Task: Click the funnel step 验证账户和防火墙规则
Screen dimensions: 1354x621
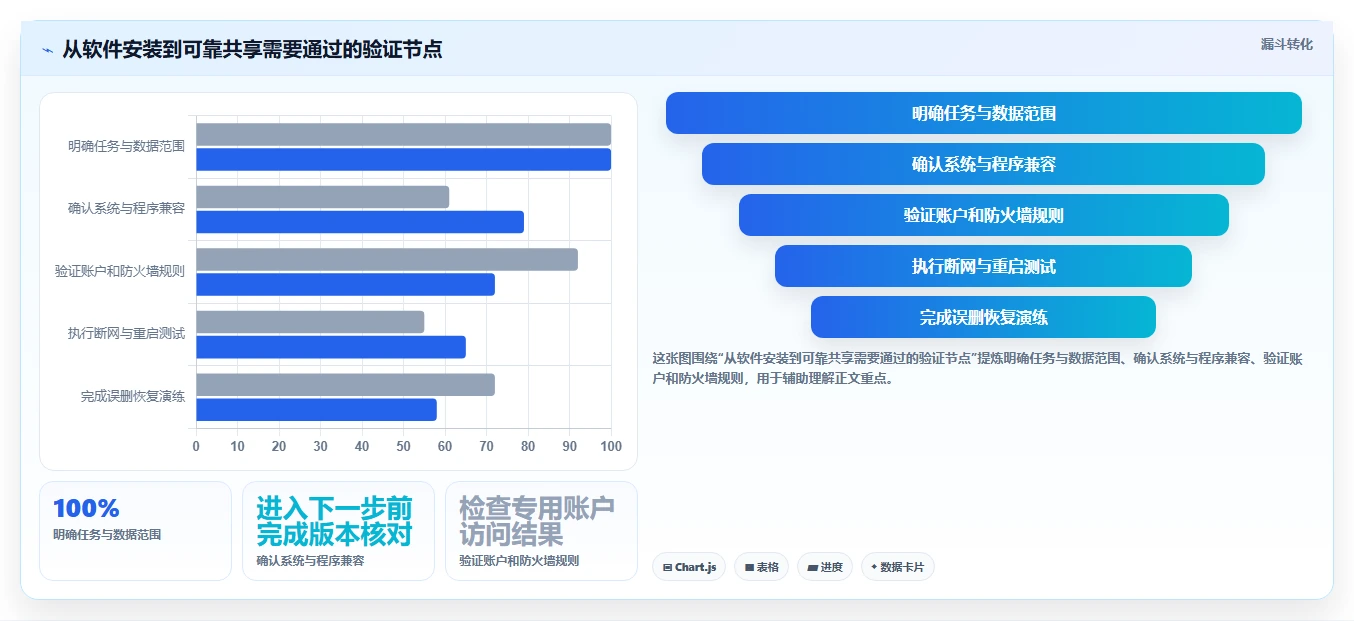Action: coord(984,215)
